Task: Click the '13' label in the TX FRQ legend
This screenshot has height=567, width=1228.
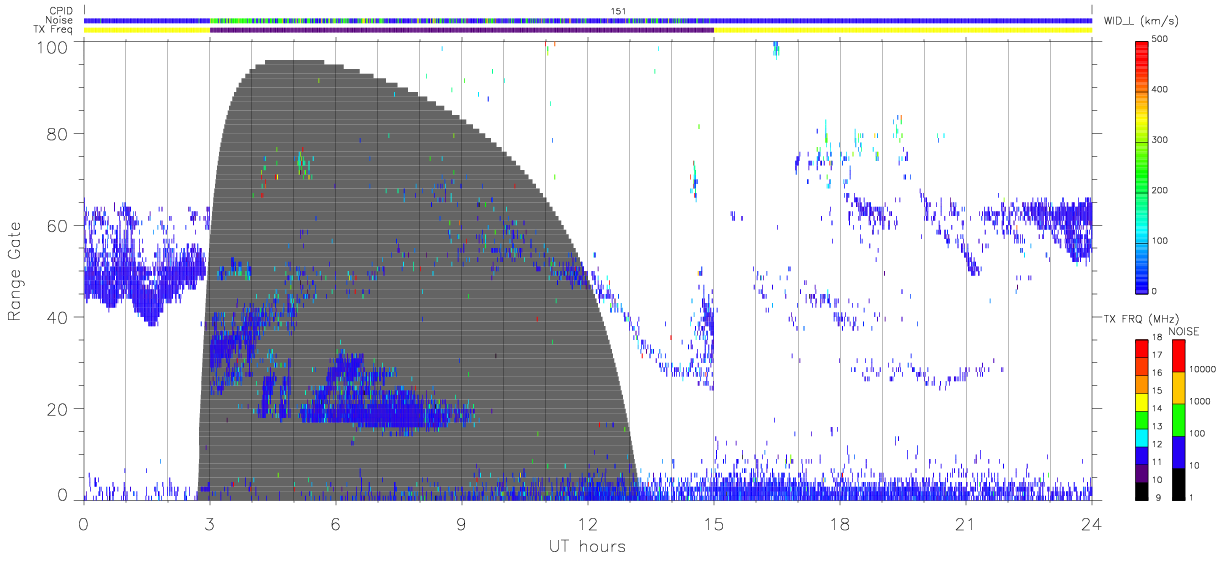Action: click(1157, 426)
